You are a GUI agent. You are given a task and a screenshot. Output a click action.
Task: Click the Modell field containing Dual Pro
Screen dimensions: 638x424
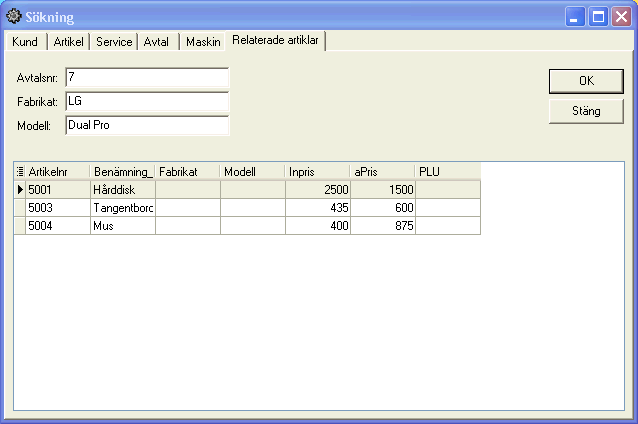(146, 125)
